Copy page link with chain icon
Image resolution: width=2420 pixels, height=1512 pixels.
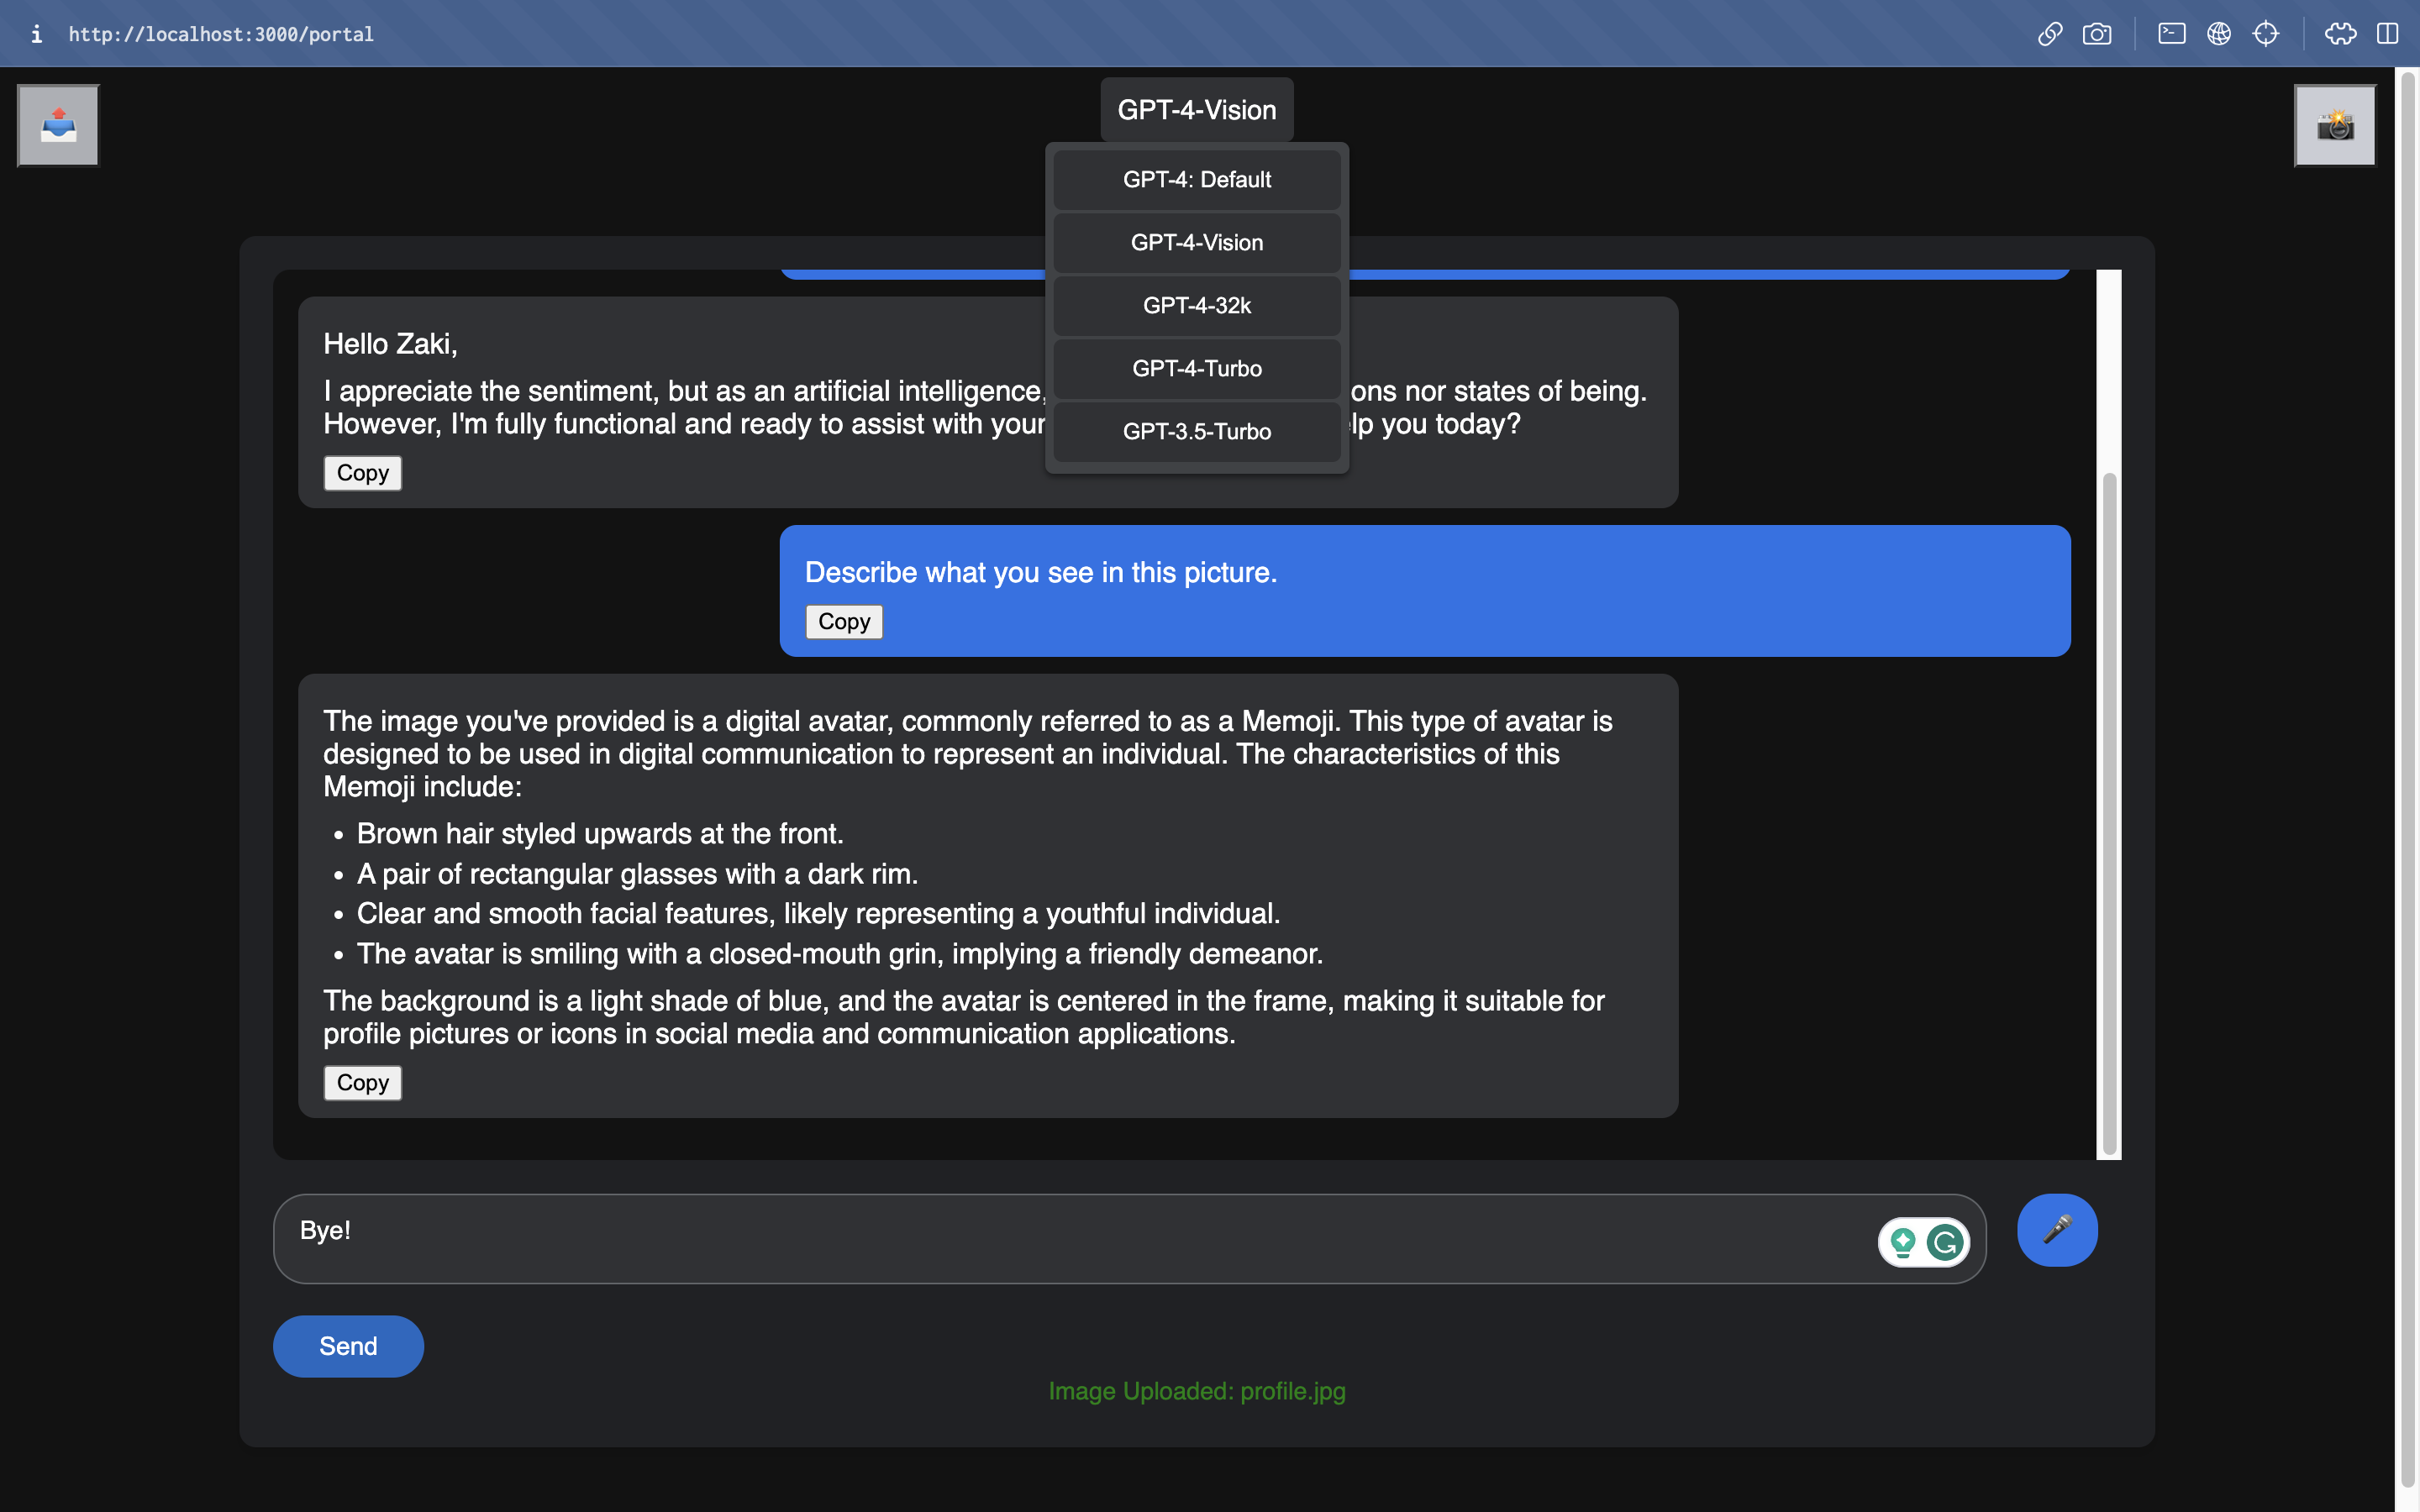tap(2049, 34)
